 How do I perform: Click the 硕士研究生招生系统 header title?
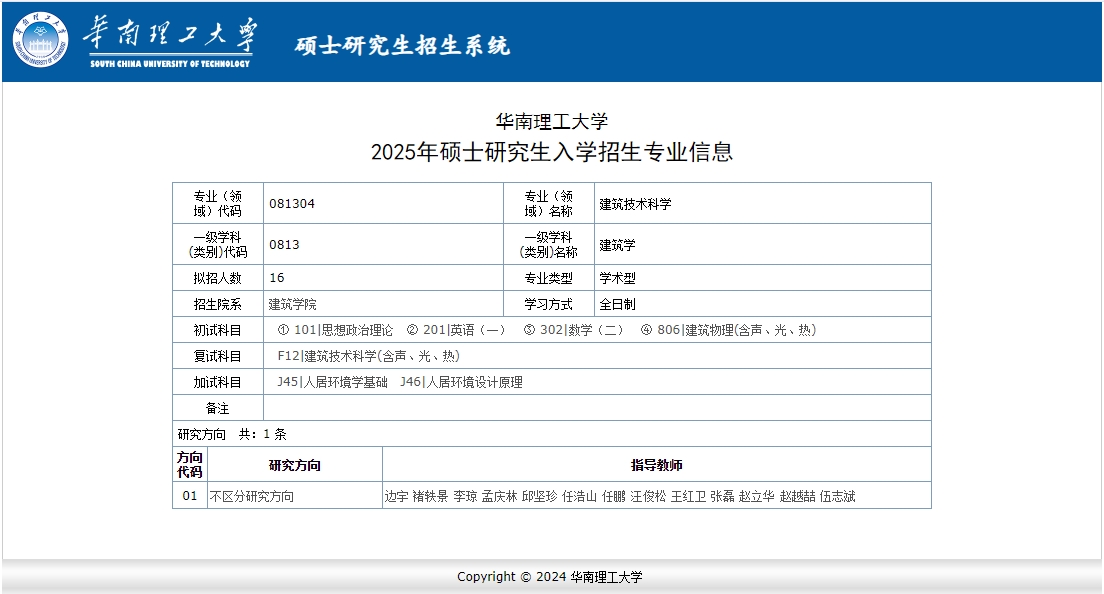tap(402, 46)
